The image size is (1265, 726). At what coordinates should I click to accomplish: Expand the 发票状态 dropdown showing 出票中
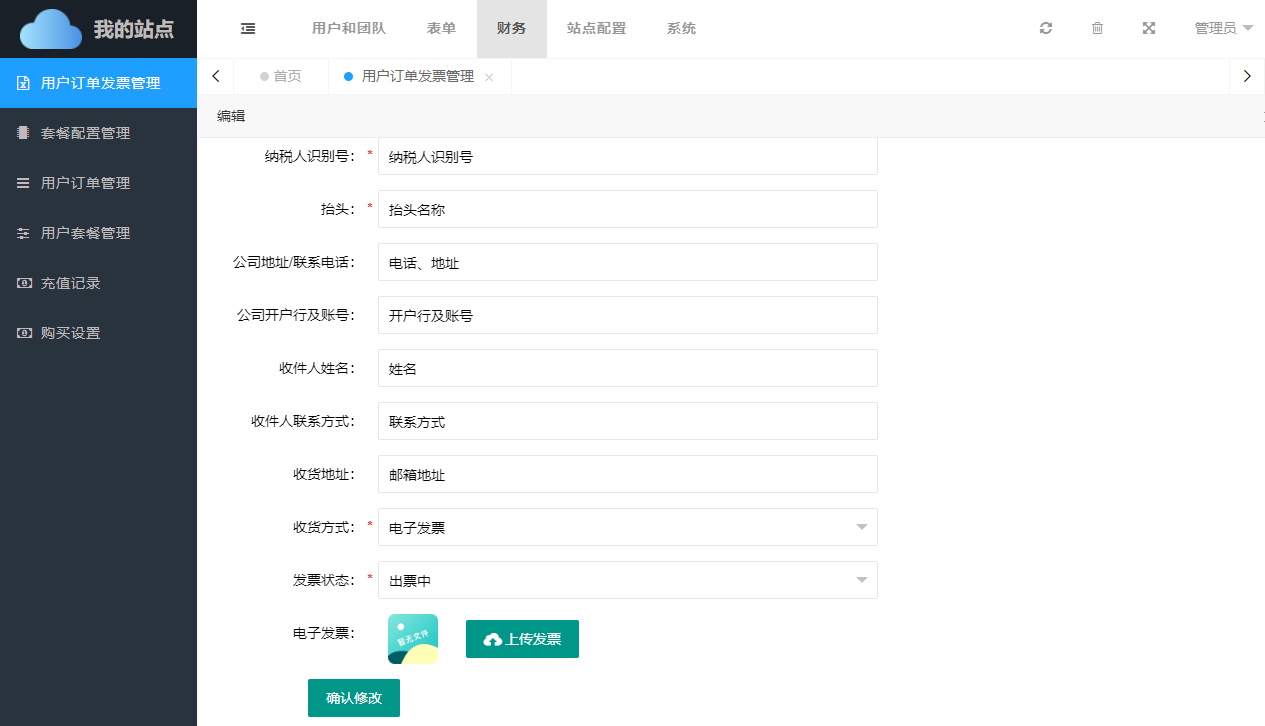[x=627, y=580]
